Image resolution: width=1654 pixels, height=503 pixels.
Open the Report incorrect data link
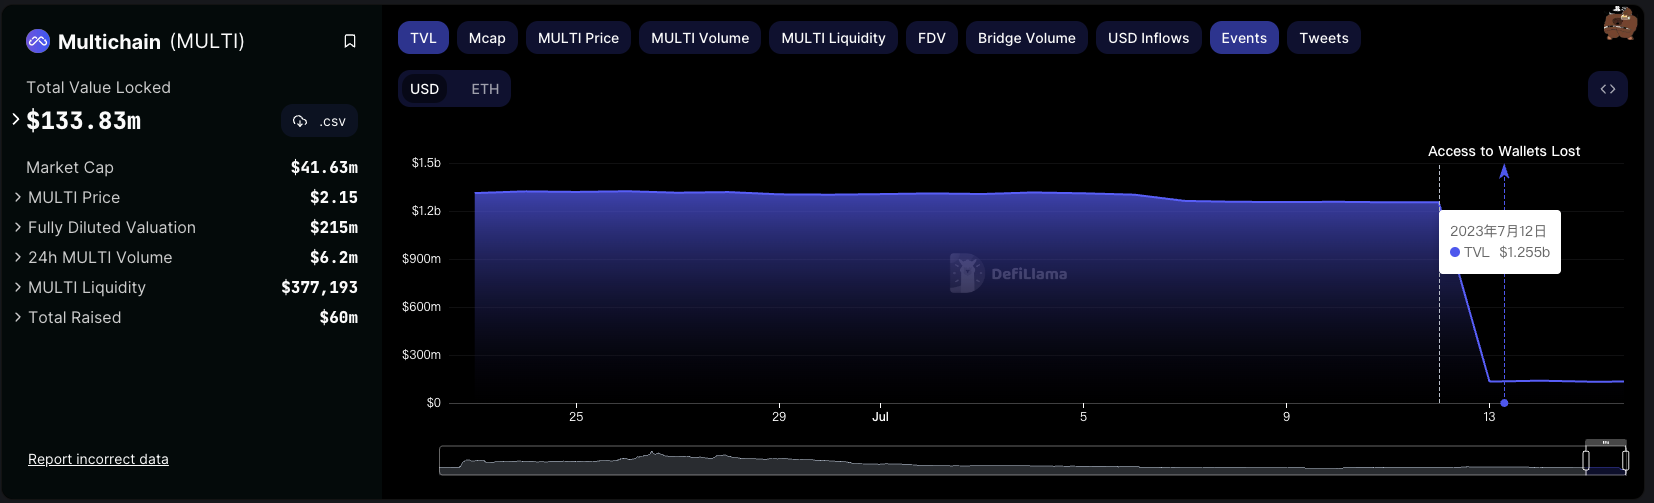tap(98, 459)
